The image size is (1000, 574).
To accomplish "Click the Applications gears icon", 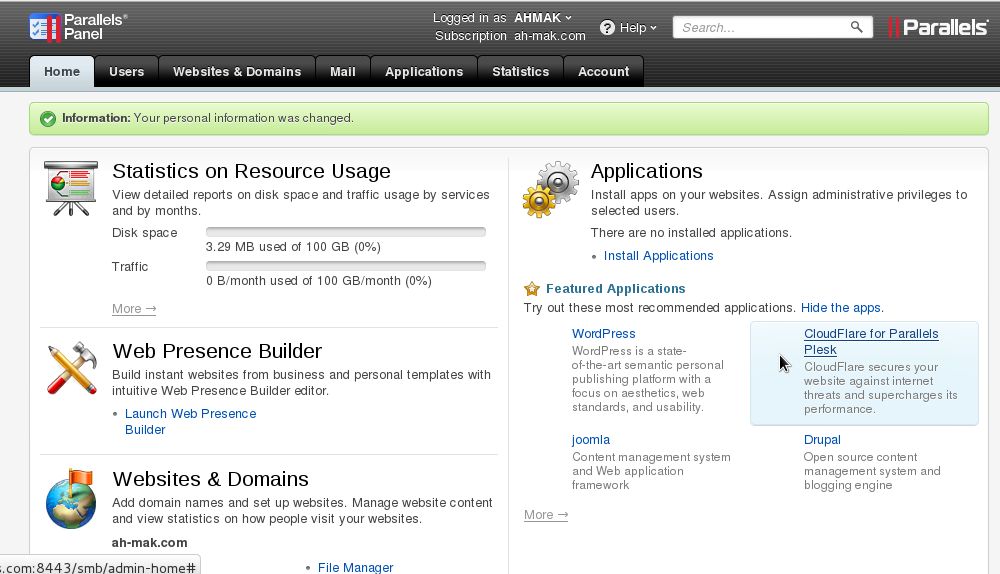I will [550, 189].
